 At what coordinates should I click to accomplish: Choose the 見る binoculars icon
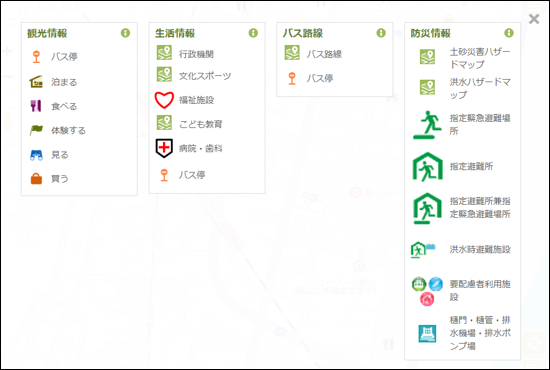(36, 155)
